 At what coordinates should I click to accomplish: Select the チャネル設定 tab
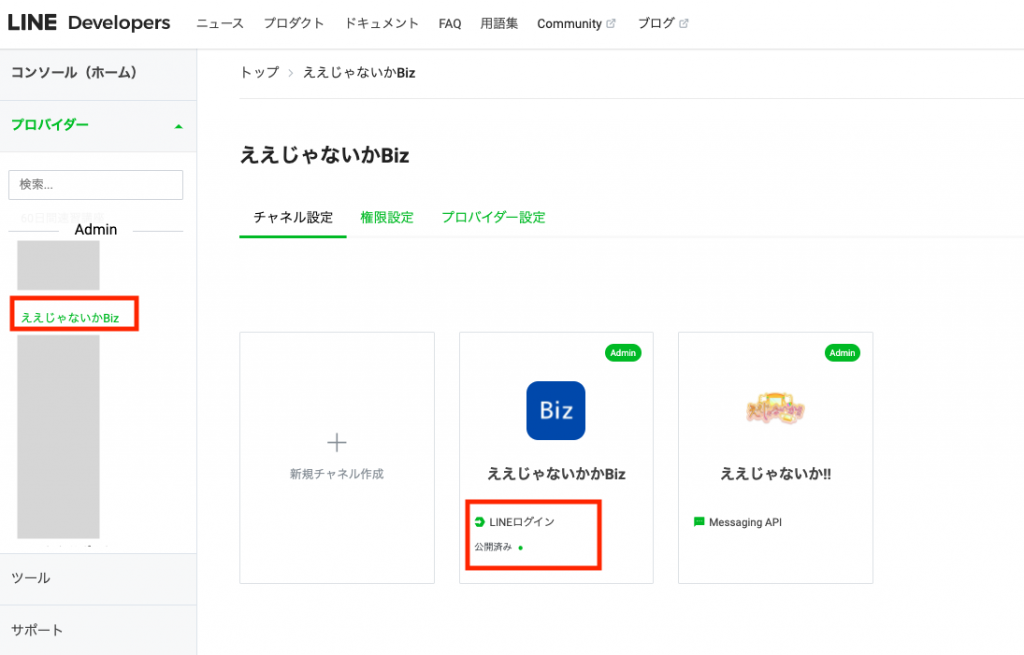(x=293, y=217)
